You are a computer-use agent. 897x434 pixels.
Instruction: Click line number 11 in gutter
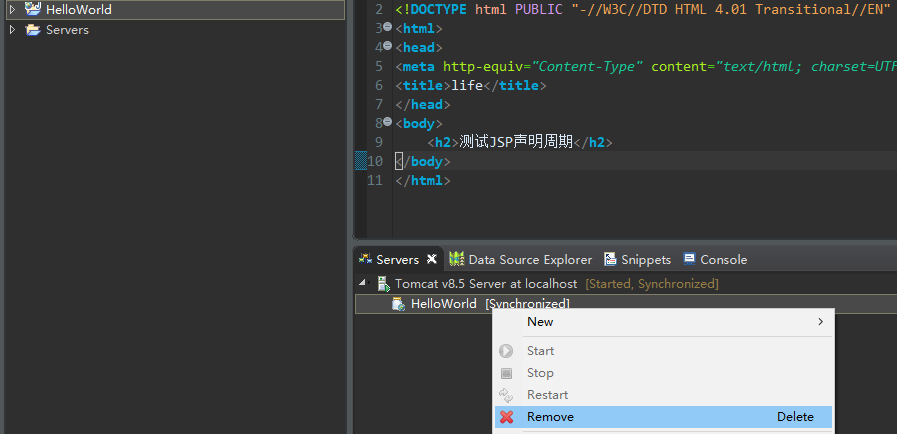click(x=375, y=180)
